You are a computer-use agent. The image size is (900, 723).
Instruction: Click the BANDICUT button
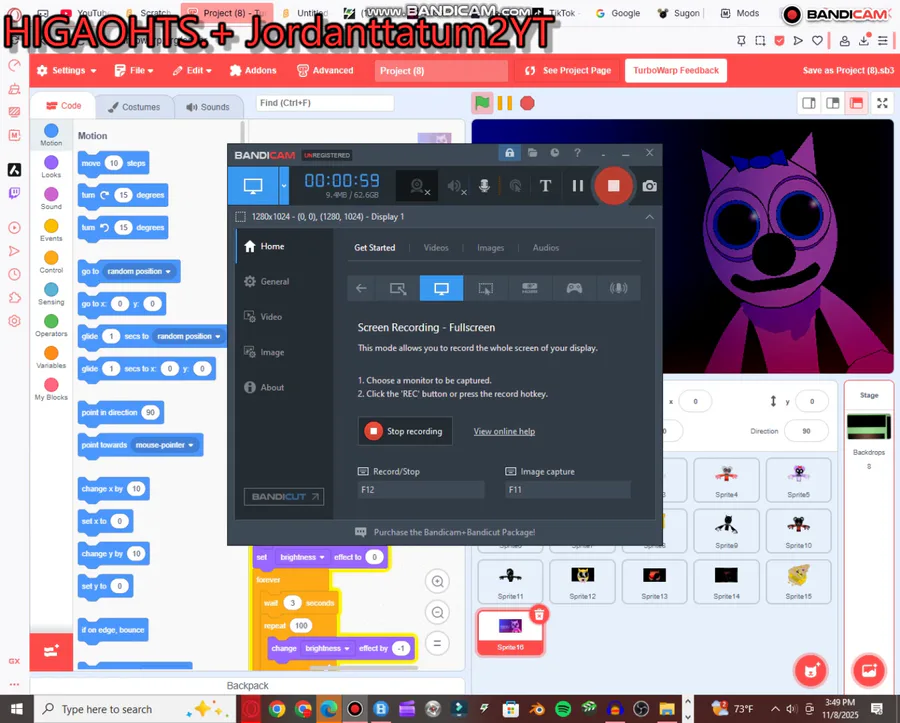point(284,497)
